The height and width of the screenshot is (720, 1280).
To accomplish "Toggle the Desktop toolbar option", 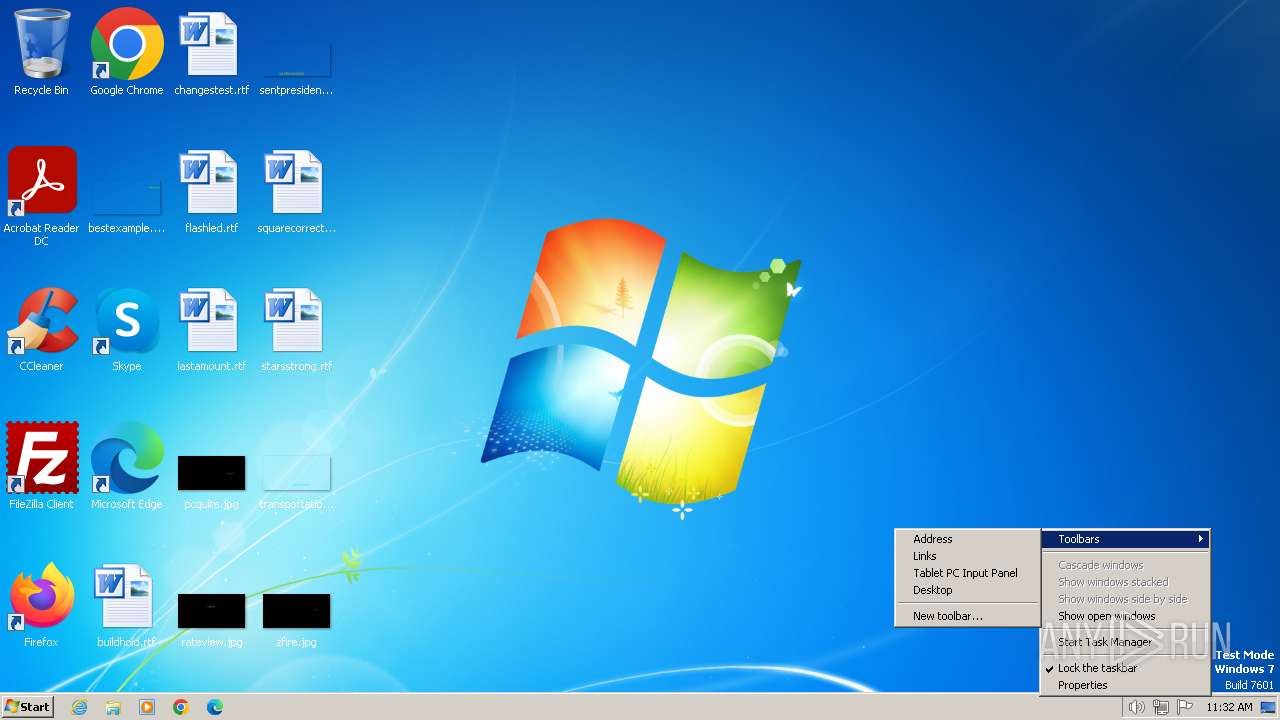I will [x=968, y=590].
